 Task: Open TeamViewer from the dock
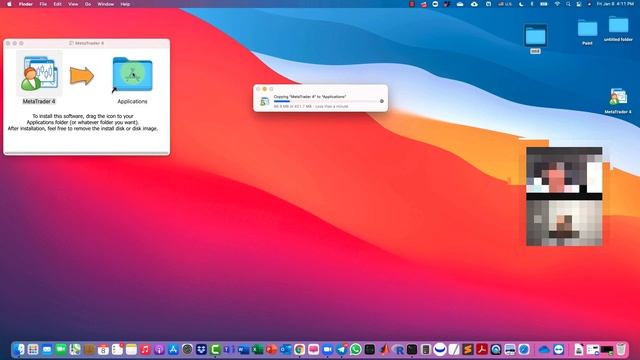coord(559,349)
